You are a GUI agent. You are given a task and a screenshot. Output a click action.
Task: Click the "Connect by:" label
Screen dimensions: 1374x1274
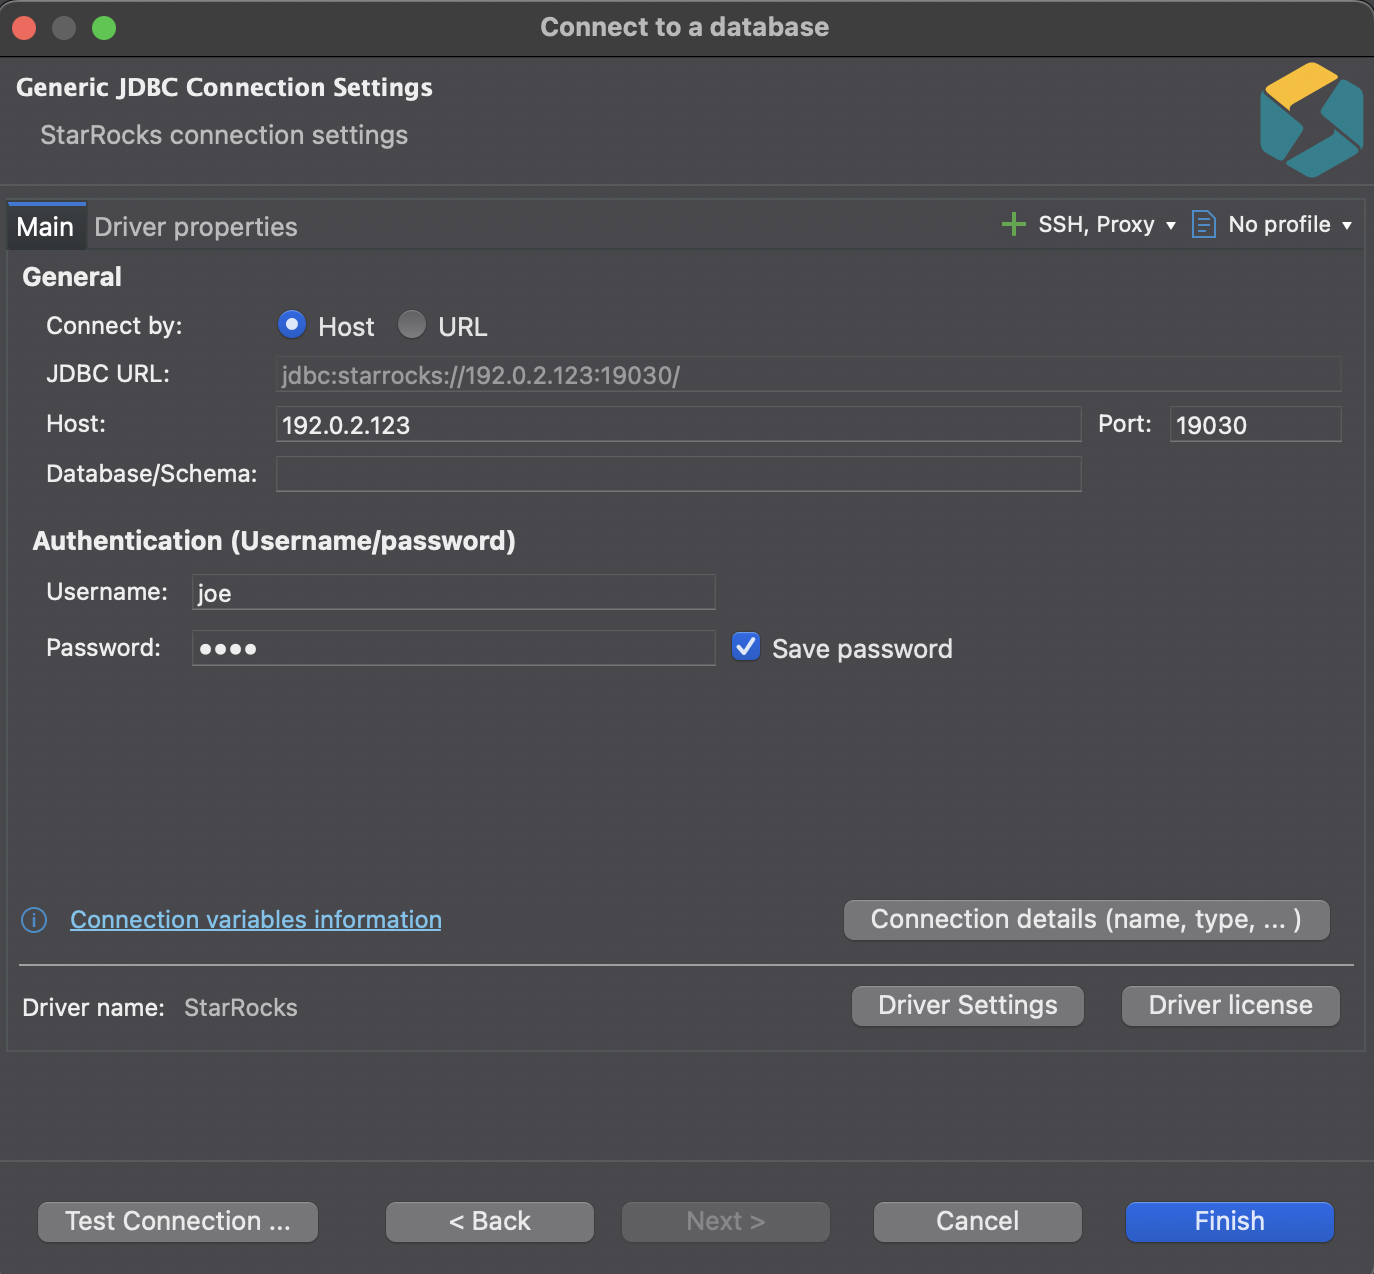[x=114, y=326]
